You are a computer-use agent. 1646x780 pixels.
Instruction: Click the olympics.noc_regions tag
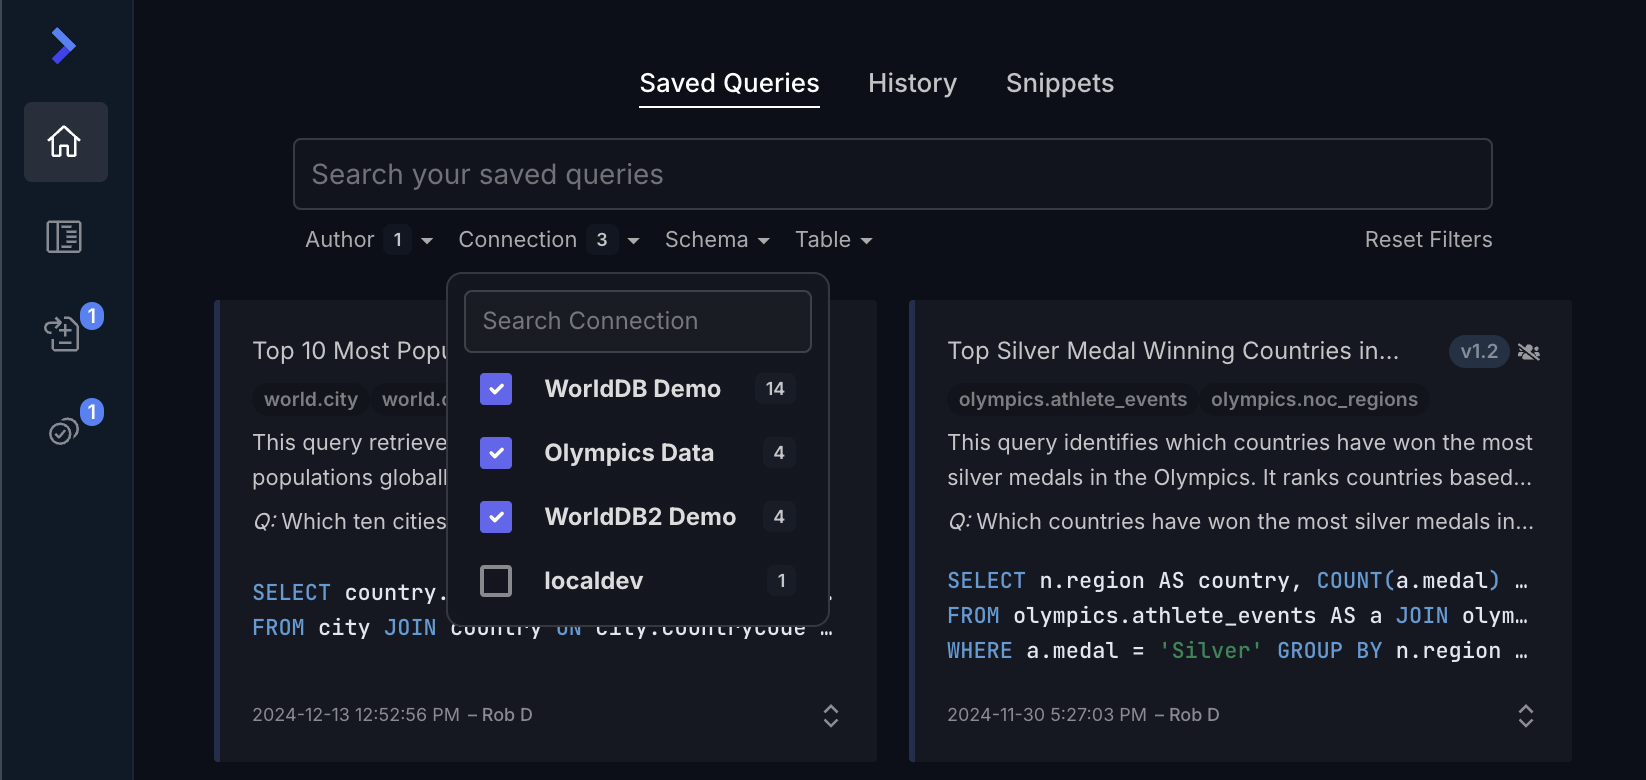(1314, 399)
